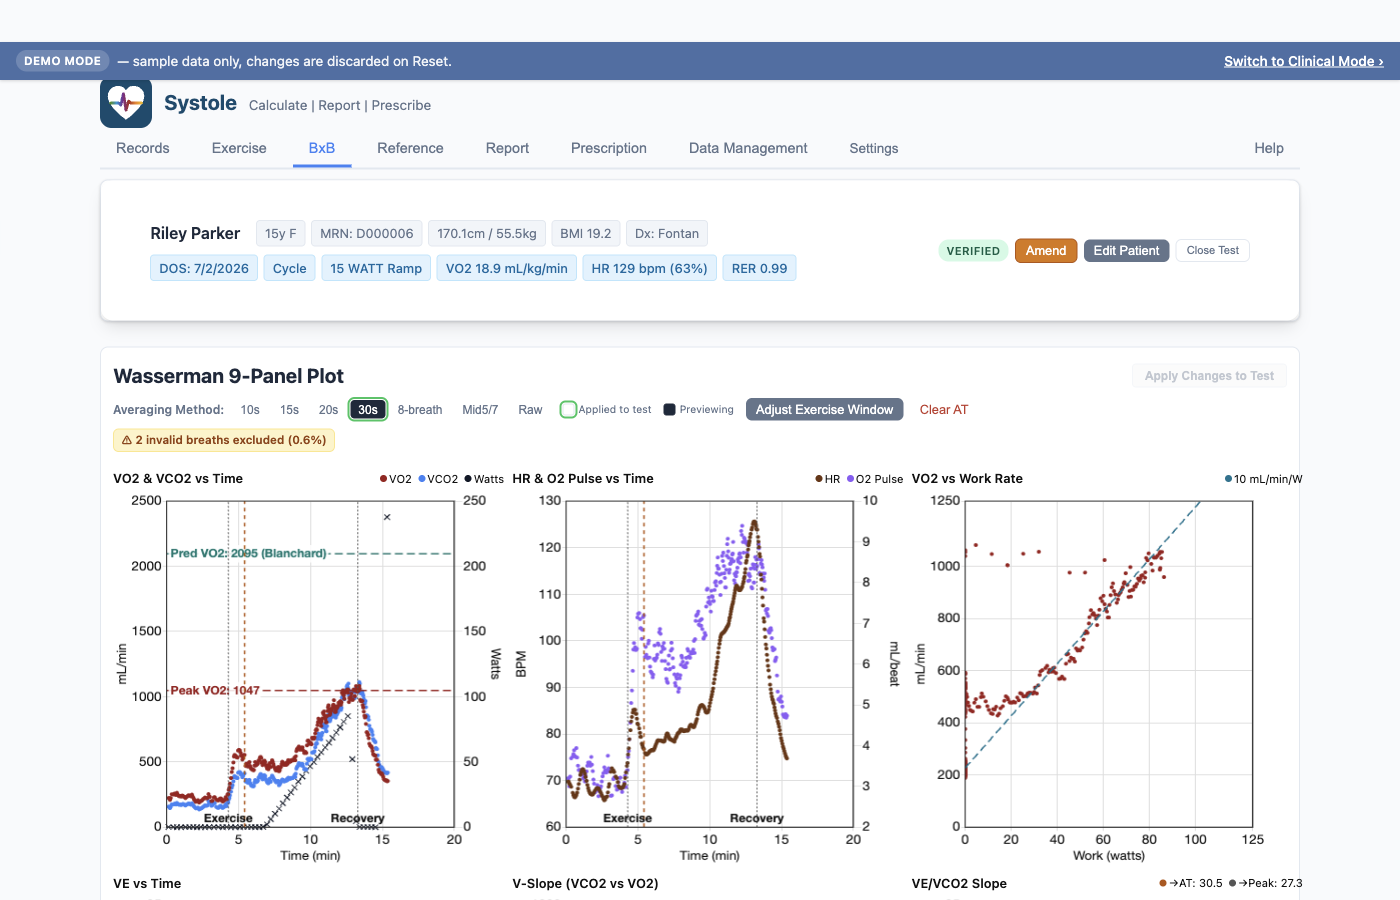Select 15s averaging method
Image resolution: width=1400 pixels, height=900 pixels.
289,410
